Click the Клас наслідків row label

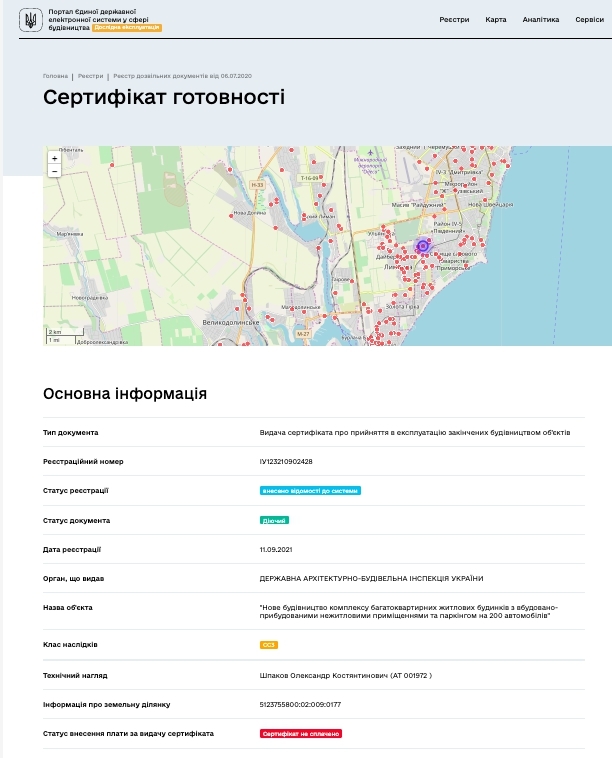70,645
